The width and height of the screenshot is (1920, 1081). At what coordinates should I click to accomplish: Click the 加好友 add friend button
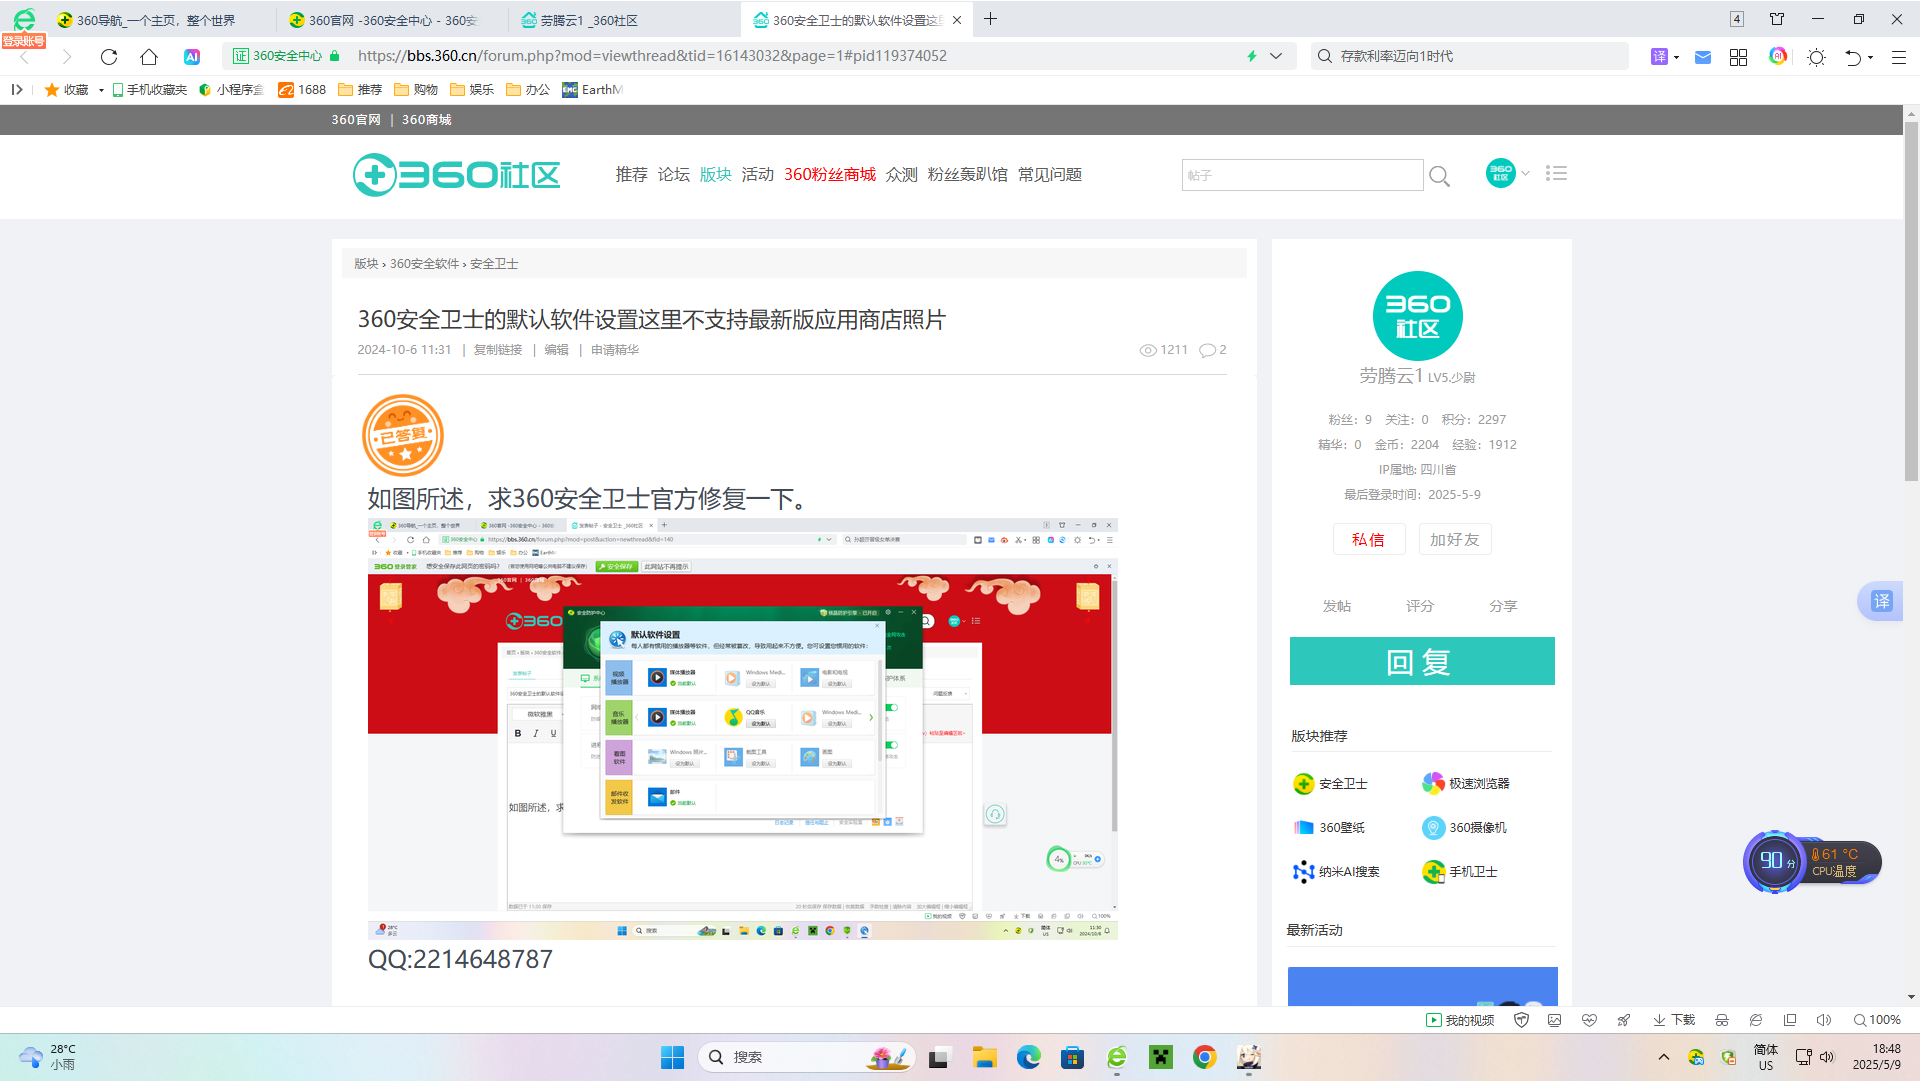click(x=1455, y=540)
